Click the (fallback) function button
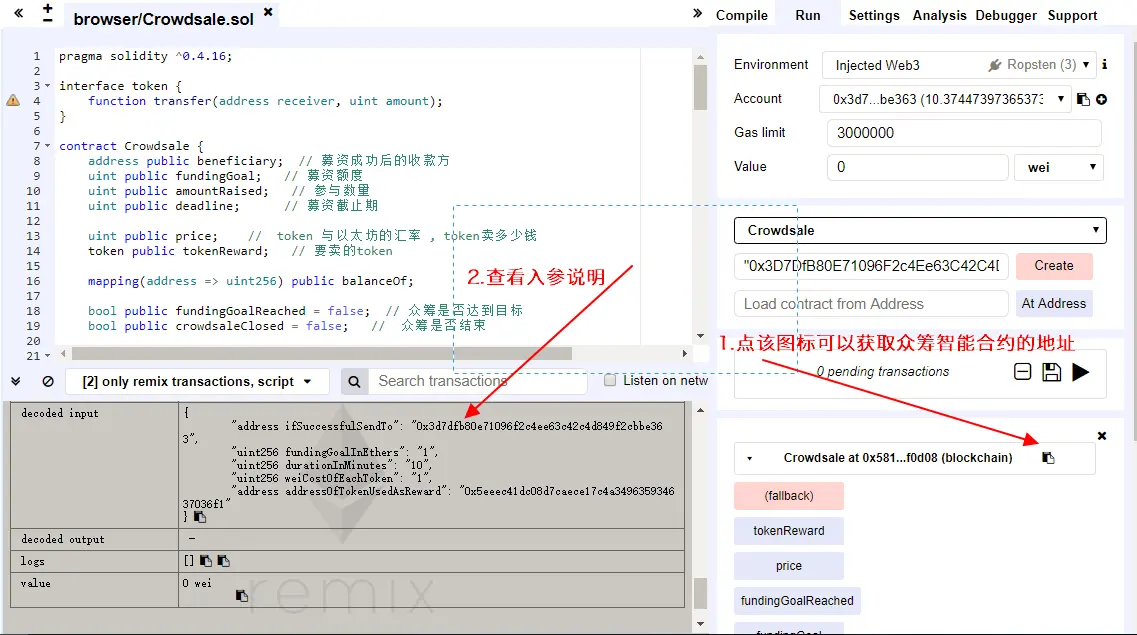Image resolution: width=1137 pixels, height=635 pixels. 789,496
